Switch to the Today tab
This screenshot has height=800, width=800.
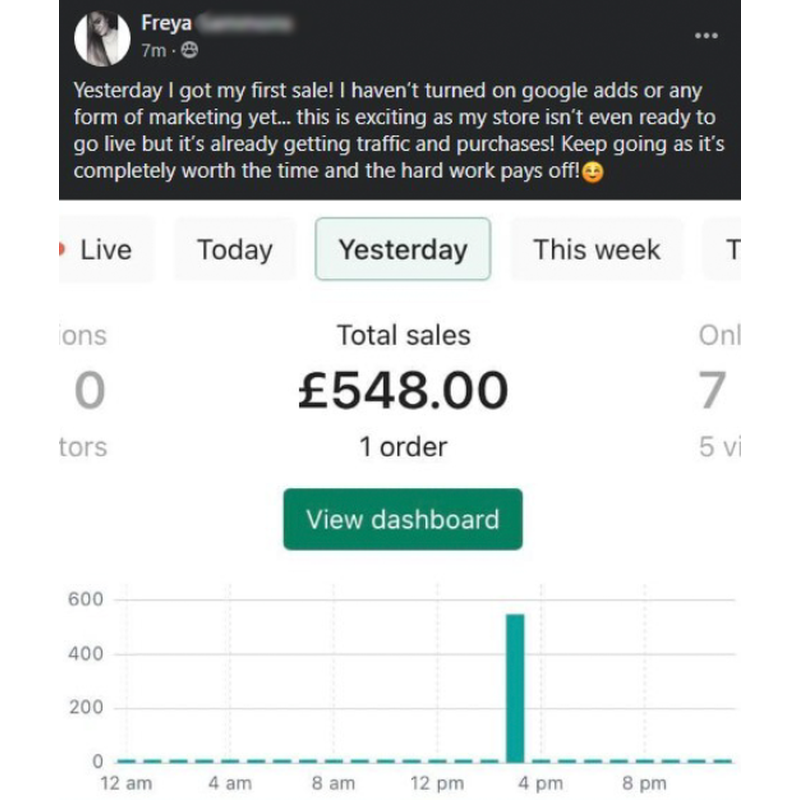234,249
